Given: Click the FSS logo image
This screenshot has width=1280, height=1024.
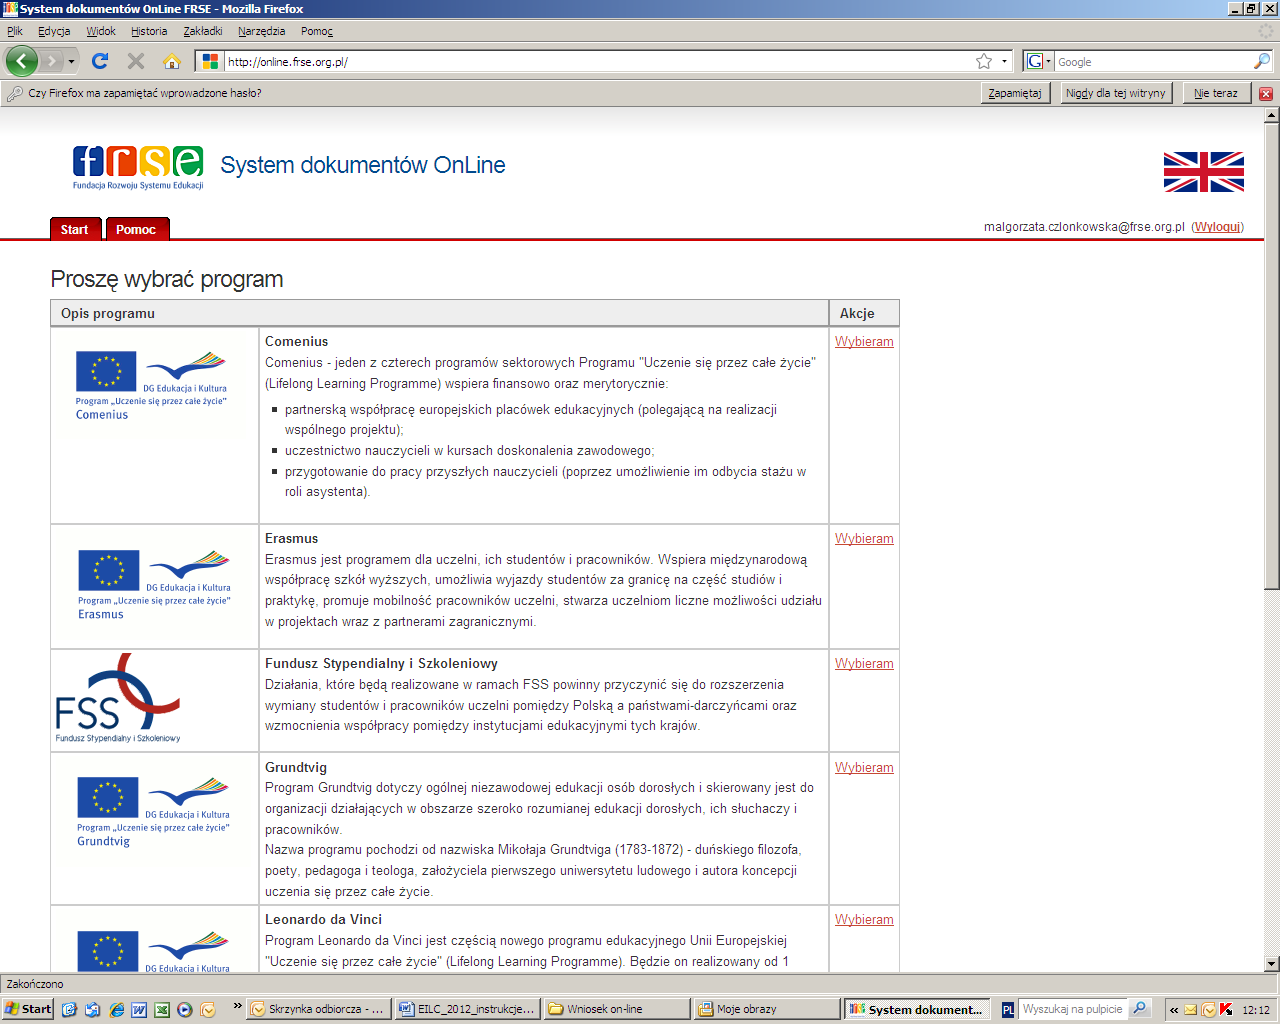Looking at the screenshot, I should point(119,699).
